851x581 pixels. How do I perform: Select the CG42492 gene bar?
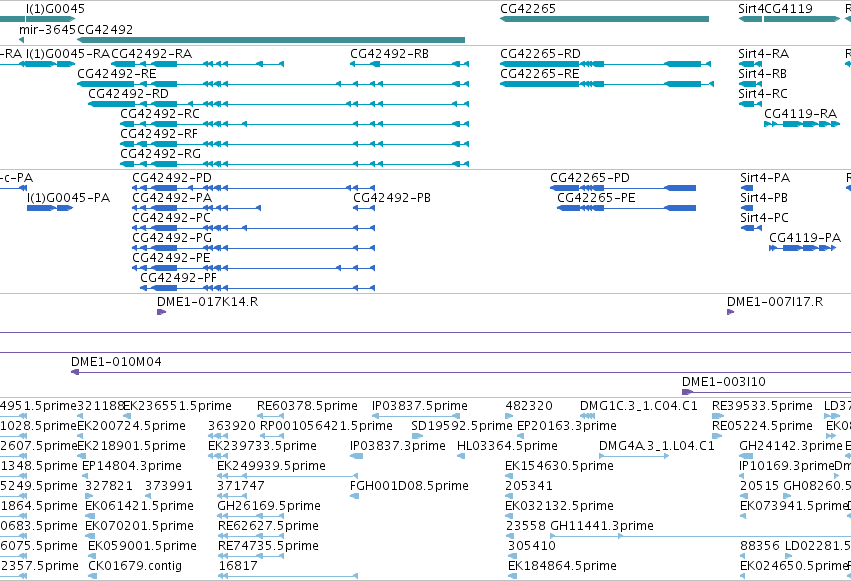coord(271,40)
